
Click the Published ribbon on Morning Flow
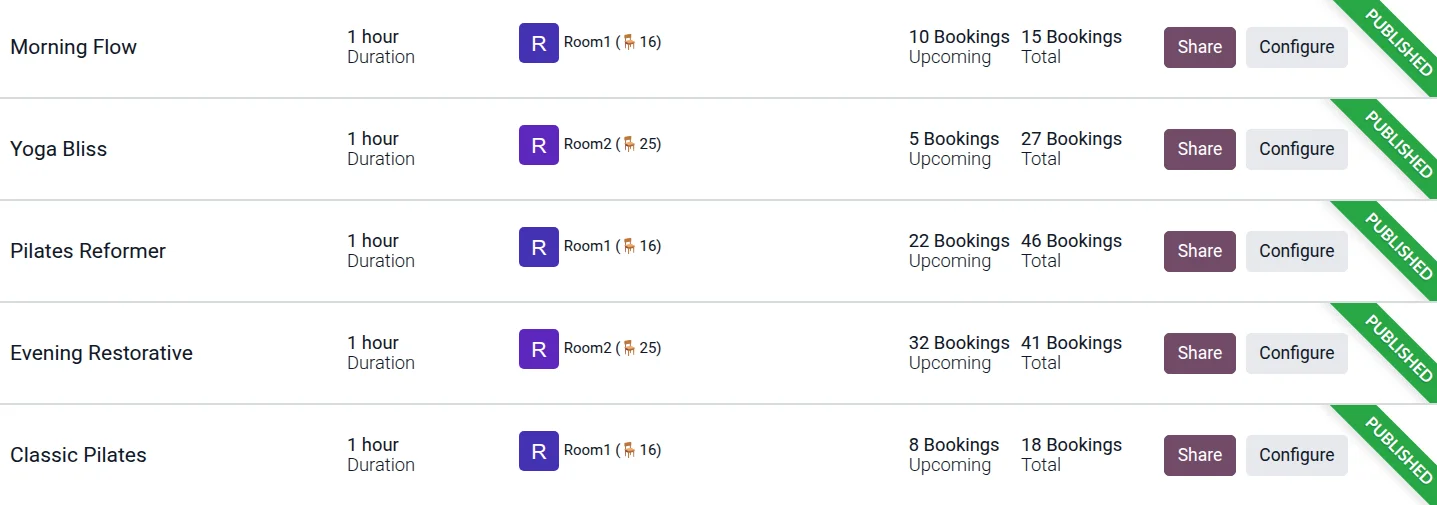click(1399, 43)
